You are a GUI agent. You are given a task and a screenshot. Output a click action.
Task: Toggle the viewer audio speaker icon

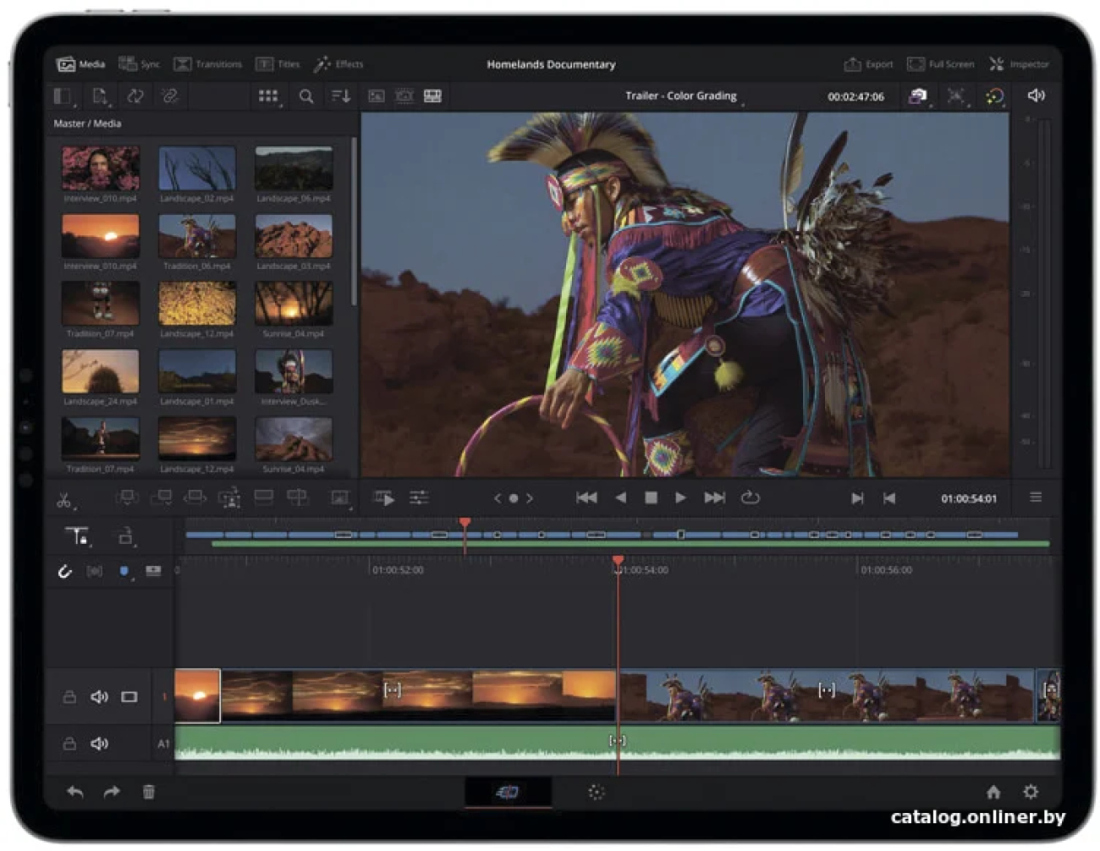click(1035, 95)
